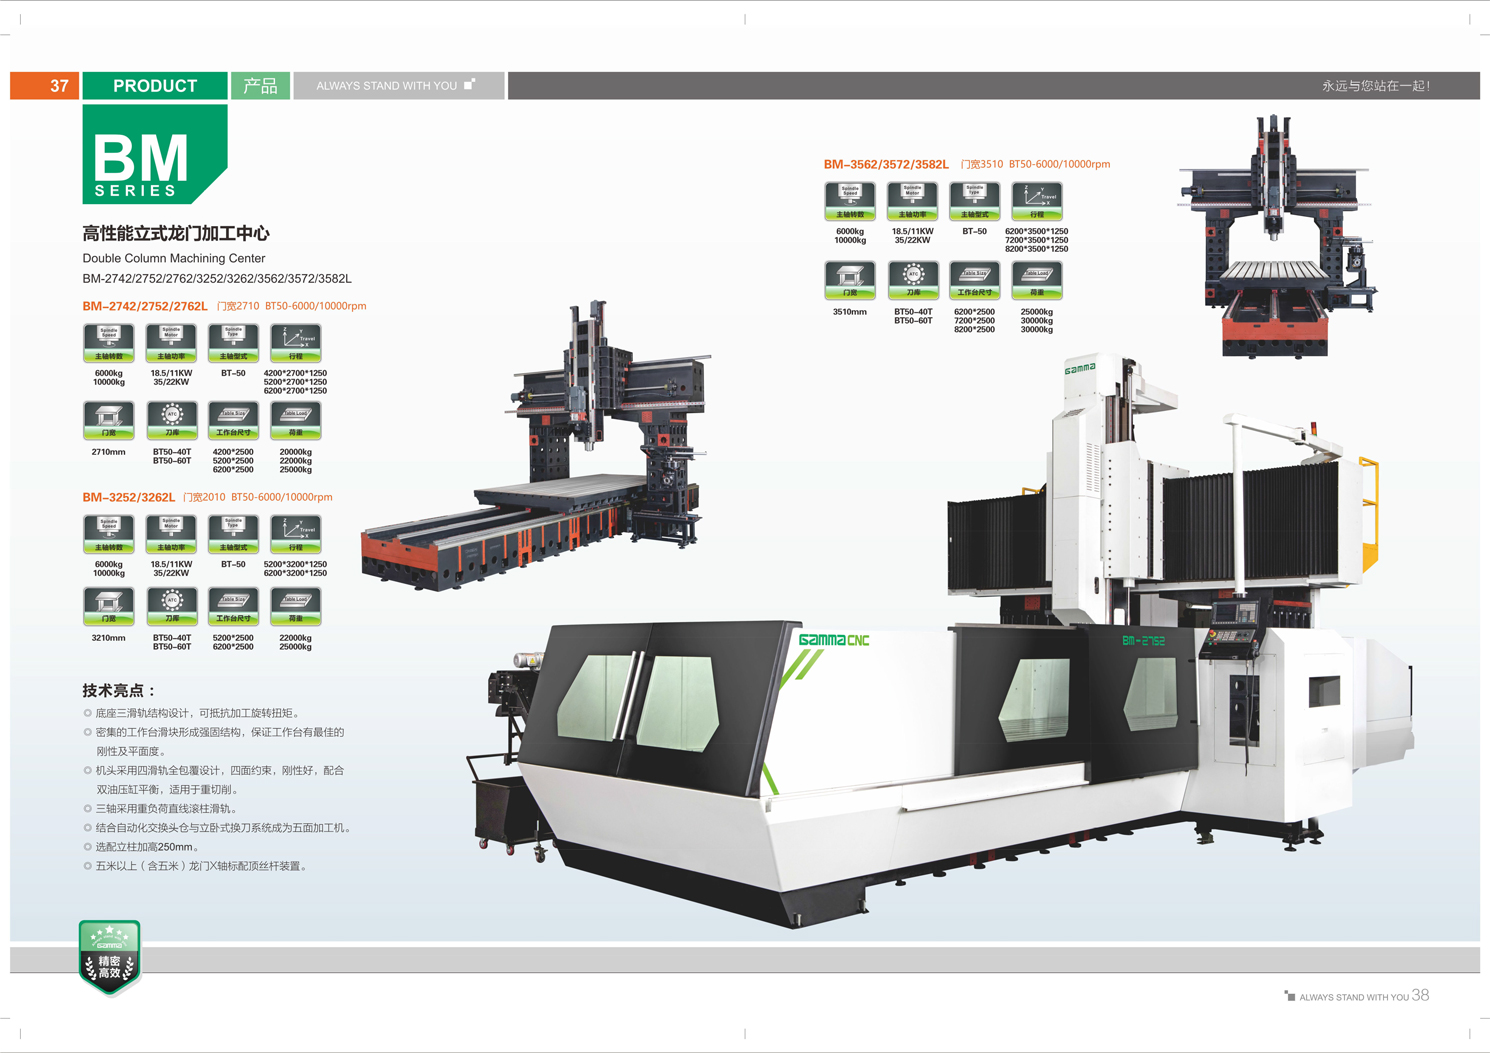Click Spindle Type icon under BM-3252/3262L
This screenshot has width=1490, height=1053.
233,534
